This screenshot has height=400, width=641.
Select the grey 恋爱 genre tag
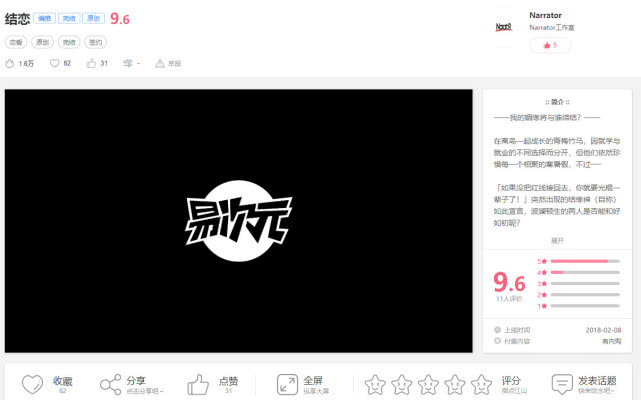(16, 42)
